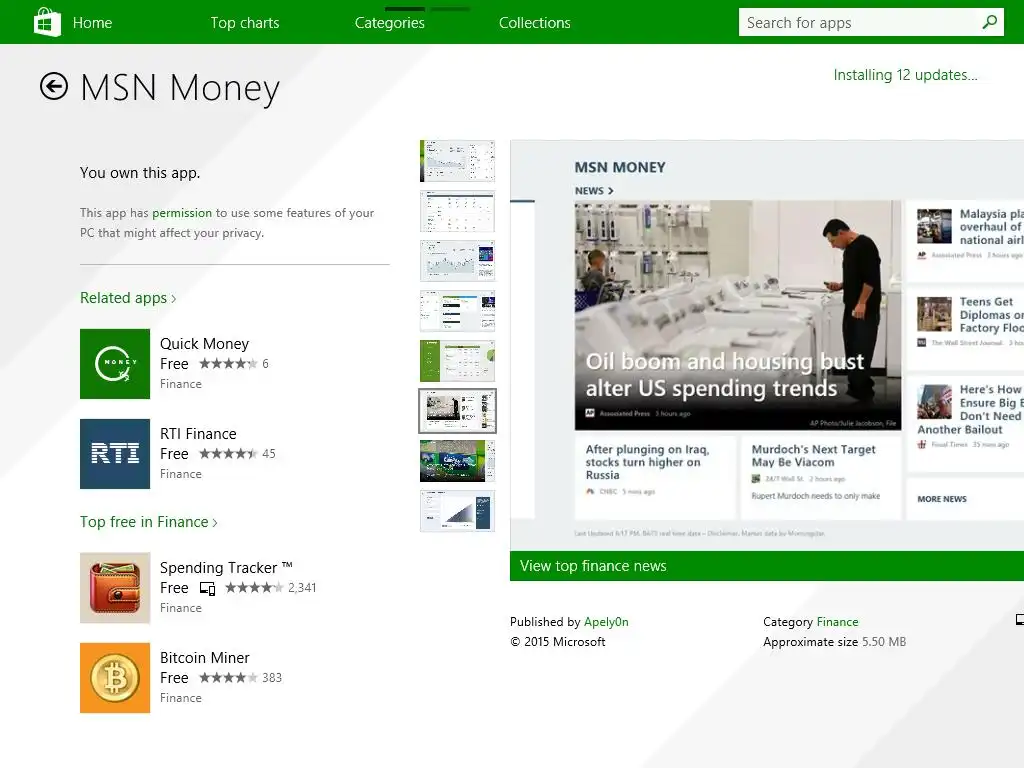The height and width of the screenshot is (768, 1024).
Task: Open the Bitcoin Miner coin icon
Action: pos(115,678)
